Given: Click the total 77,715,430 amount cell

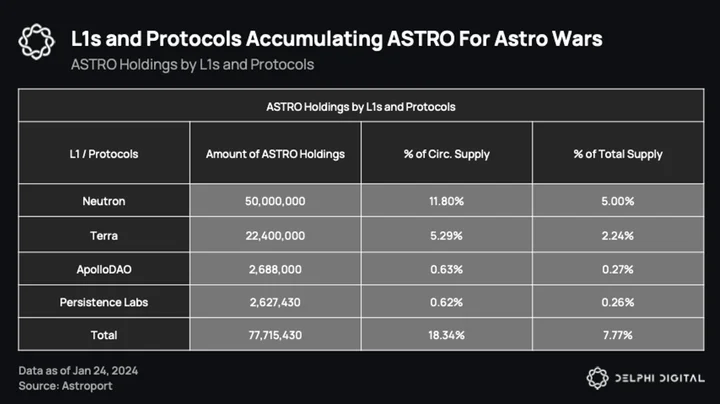Looking at the screenshot, I should (275, 335).
